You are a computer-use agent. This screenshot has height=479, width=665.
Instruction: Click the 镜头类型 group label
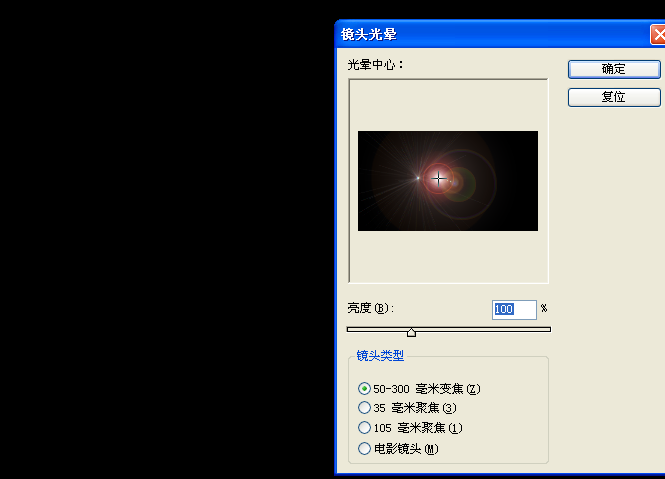click(380, 356)
